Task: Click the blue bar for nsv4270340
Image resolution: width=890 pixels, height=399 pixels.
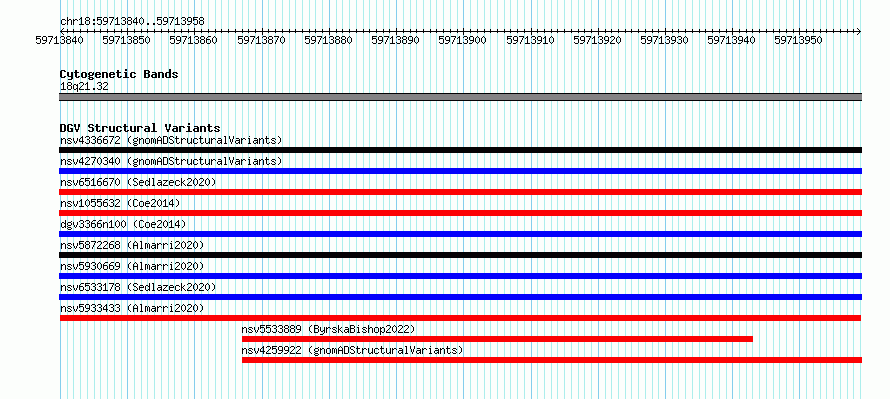Action: (460, 171)
